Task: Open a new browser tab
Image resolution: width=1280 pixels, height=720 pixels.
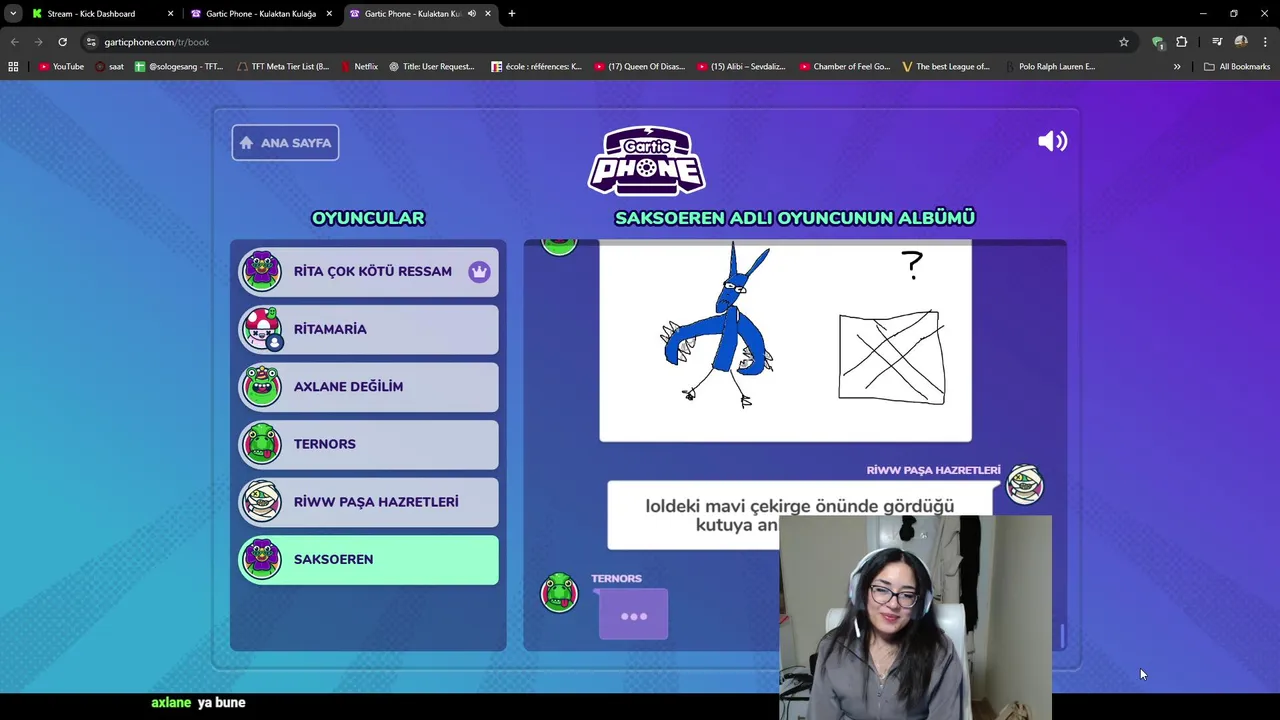Action: (x=512, y=14)
